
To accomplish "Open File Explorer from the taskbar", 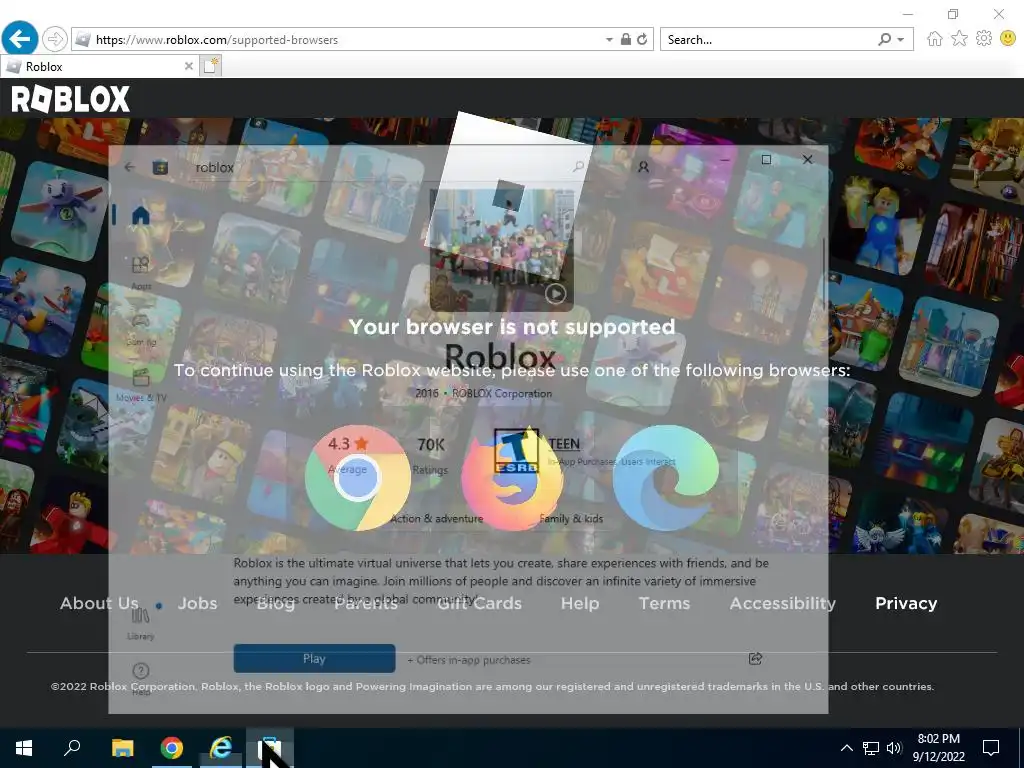I will click(122, 748).
